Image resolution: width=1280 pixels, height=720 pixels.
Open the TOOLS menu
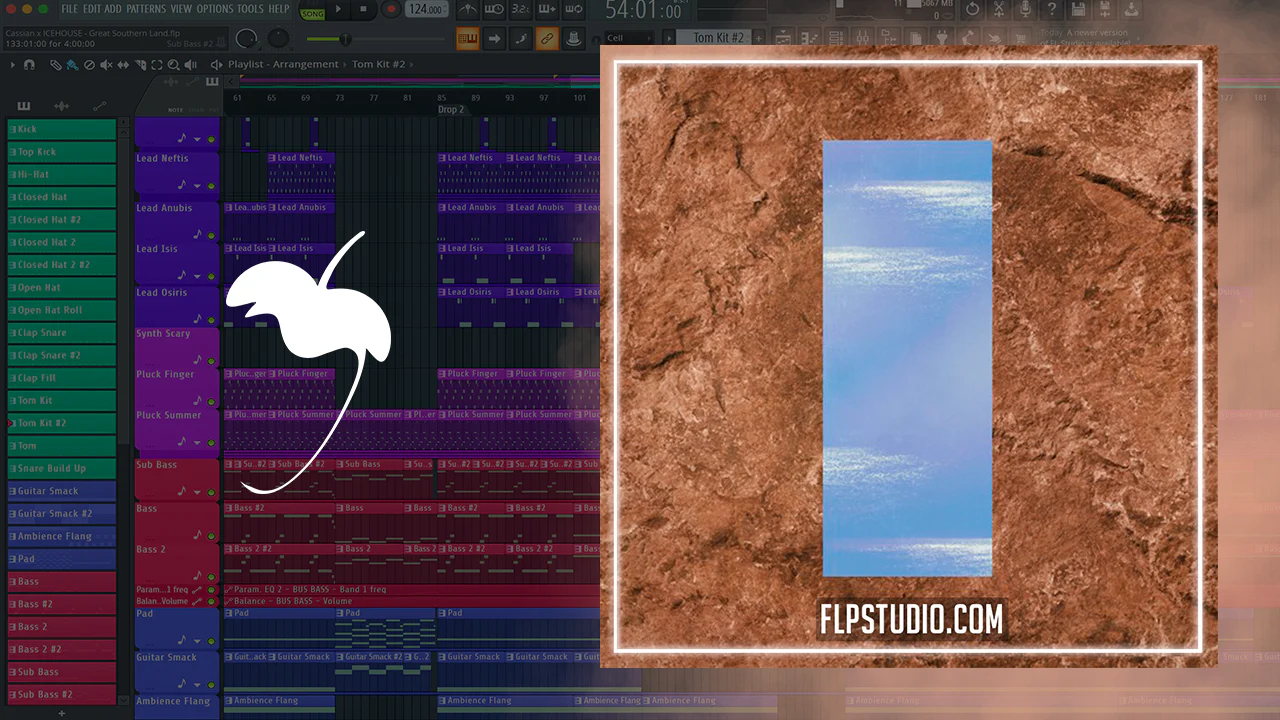[251, 9]
